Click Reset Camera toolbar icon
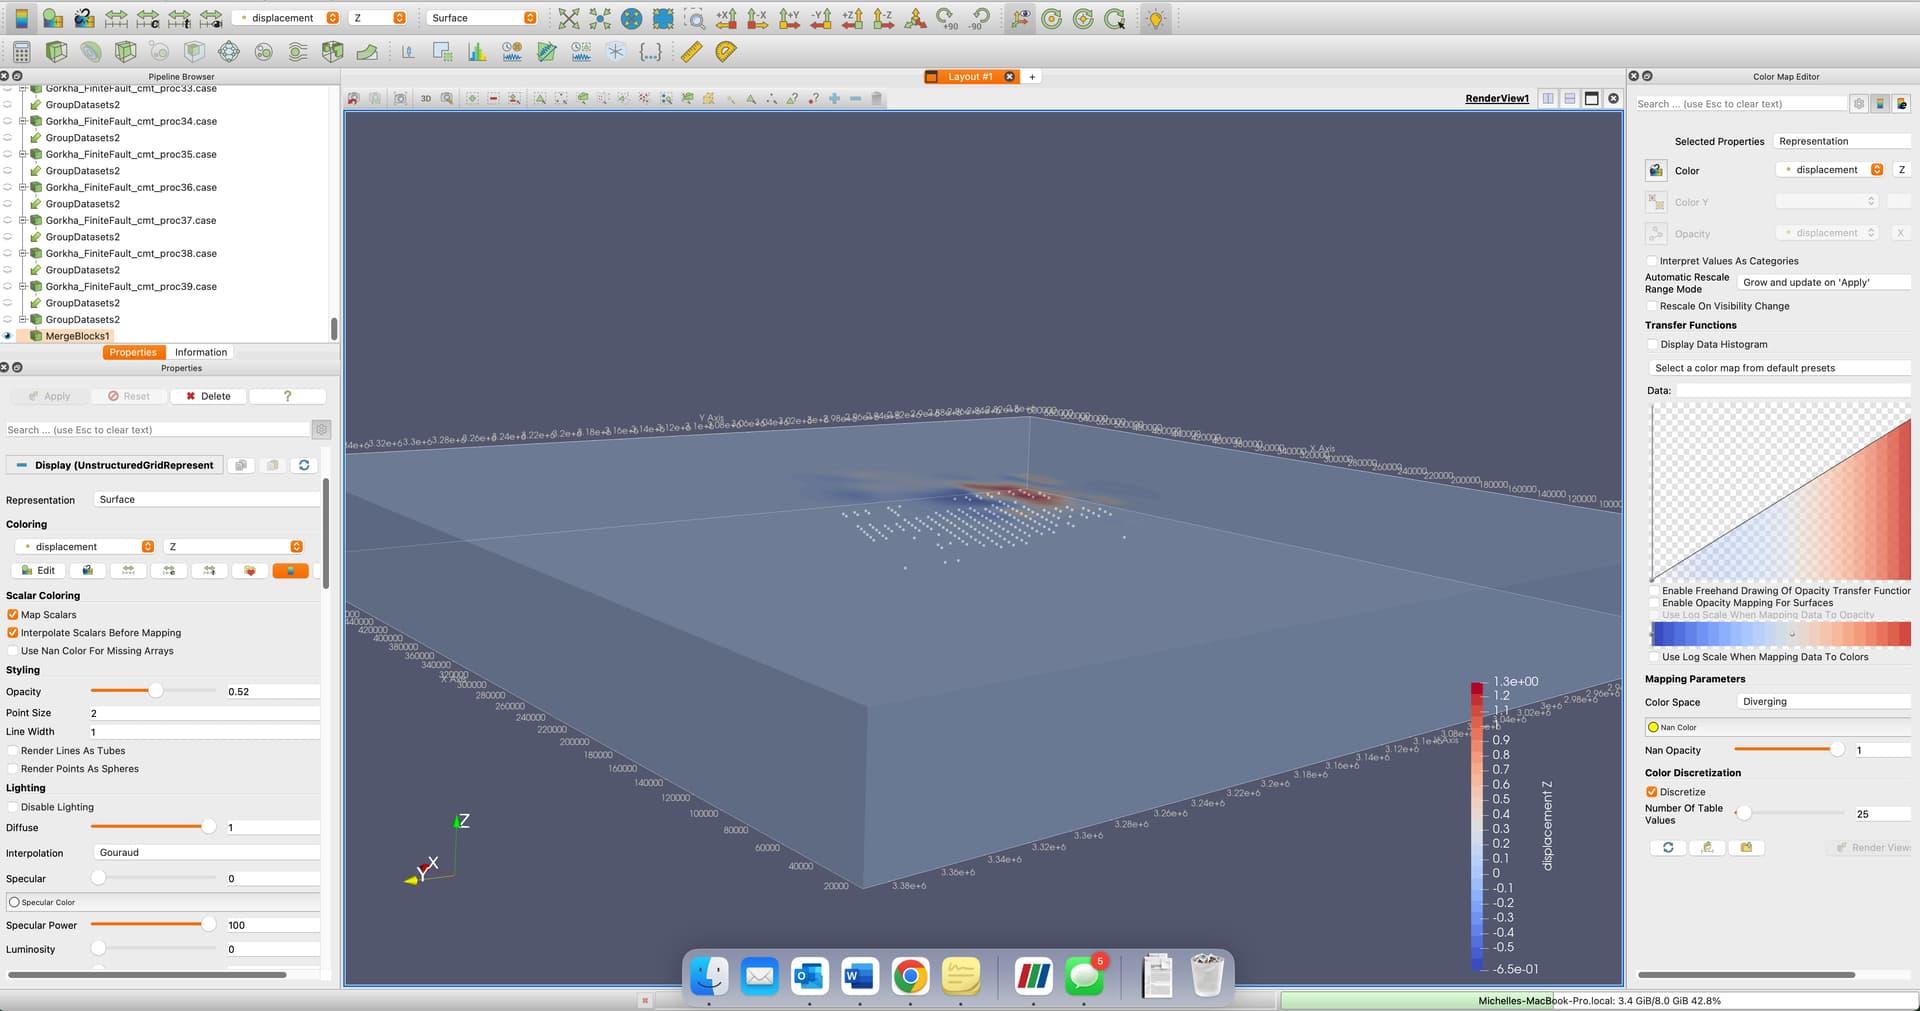 [x=568, y=18]
